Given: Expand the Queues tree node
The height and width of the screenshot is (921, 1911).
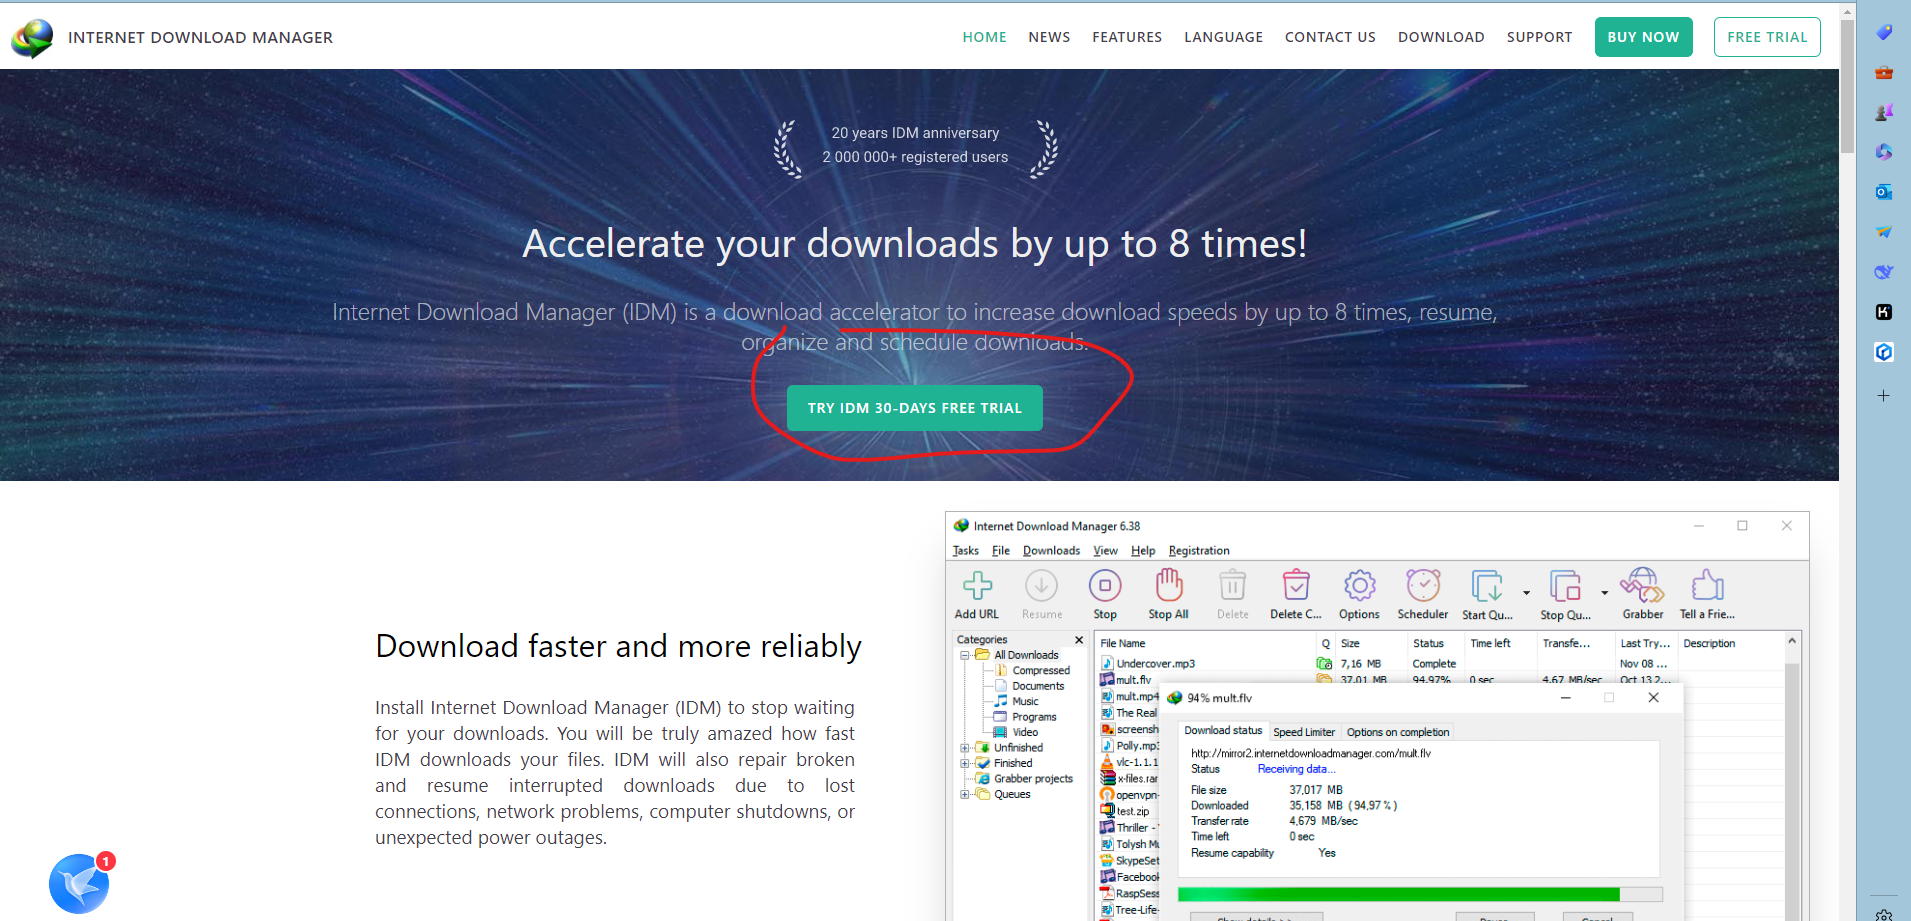Looking at the screenshot, I should point(965,795).
